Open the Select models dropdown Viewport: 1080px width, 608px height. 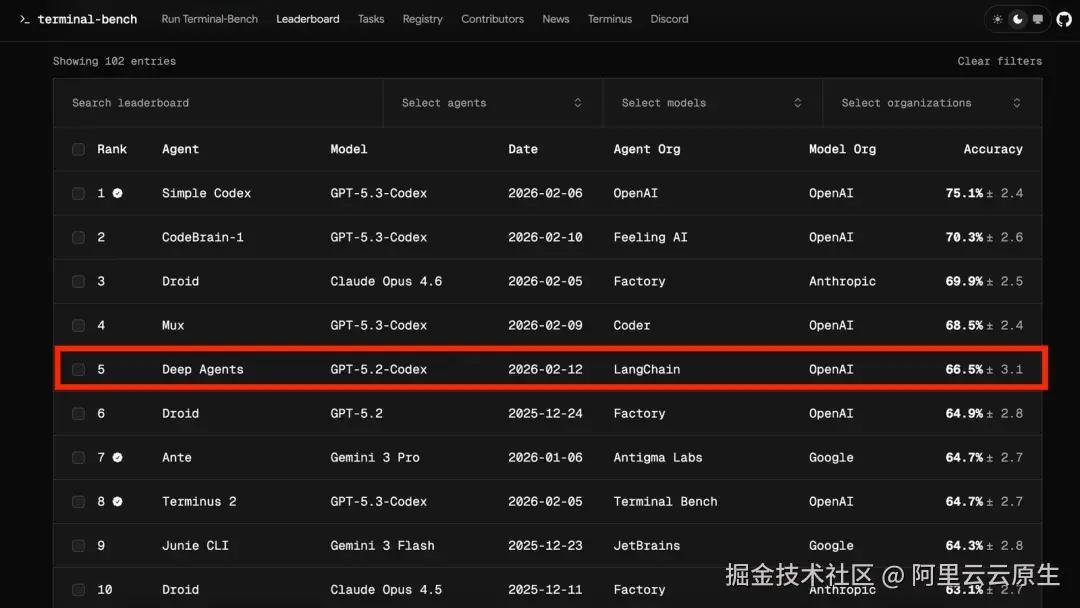712,103
